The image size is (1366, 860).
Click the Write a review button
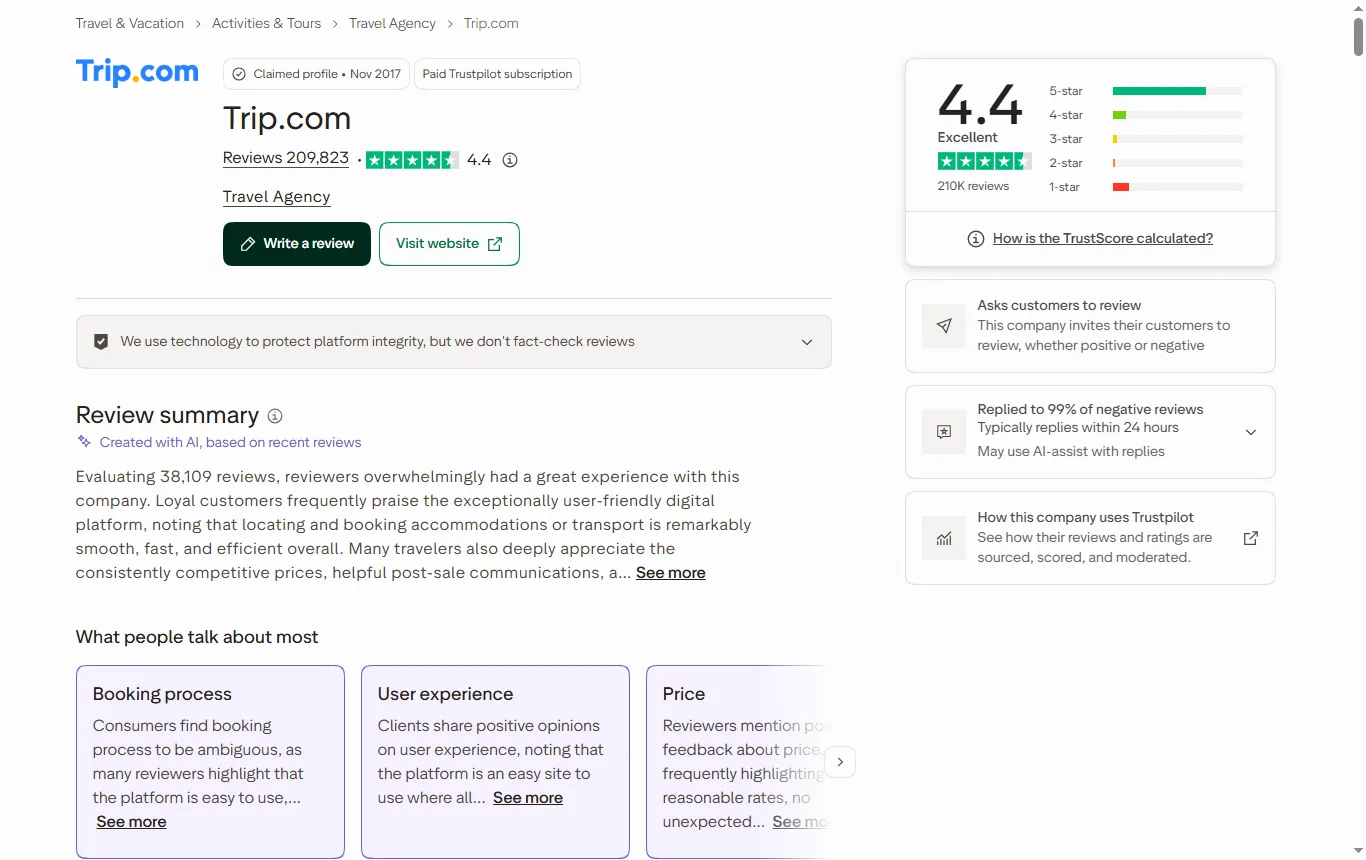pyautogui.click(x=297, y=244)
